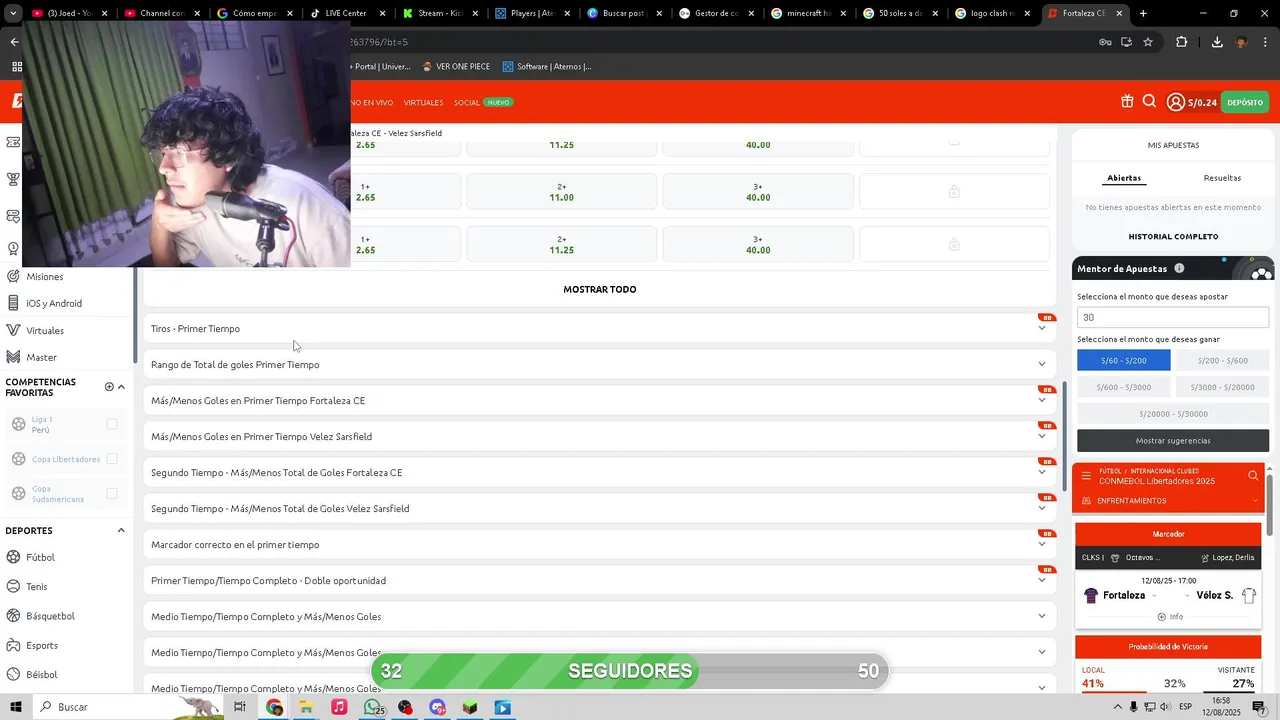The image size is (1280, 720).
Task: Select the S/600 - S/3000 win range
Action: [1124, 387]
